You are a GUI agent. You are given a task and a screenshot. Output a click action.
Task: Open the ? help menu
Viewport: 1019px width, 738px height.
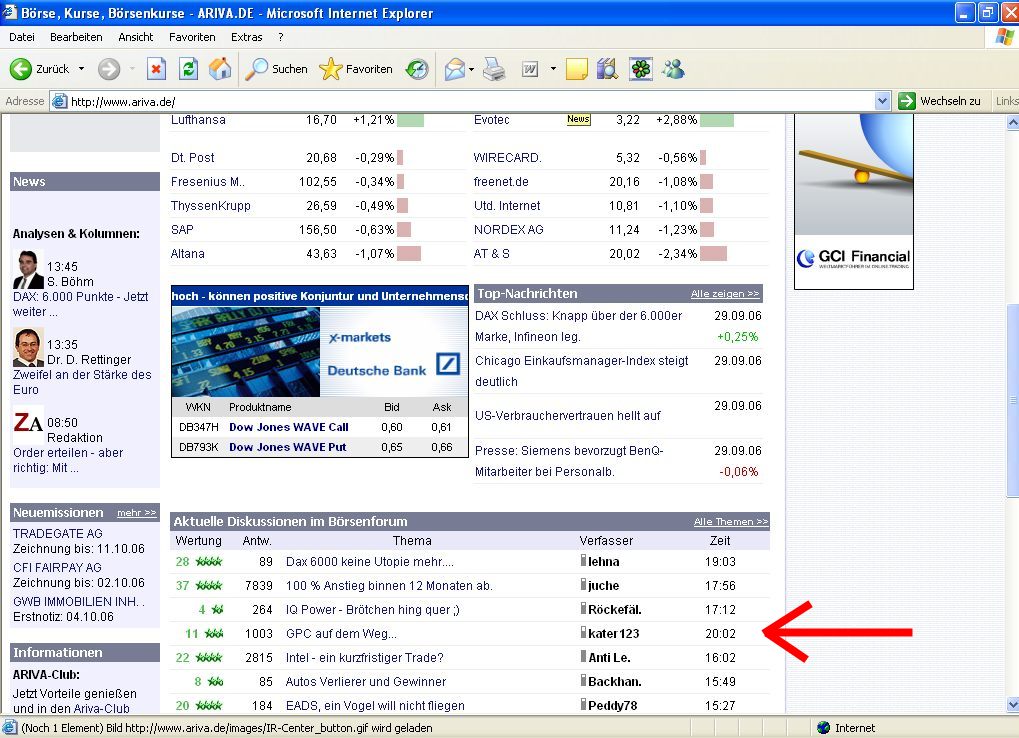281,37
